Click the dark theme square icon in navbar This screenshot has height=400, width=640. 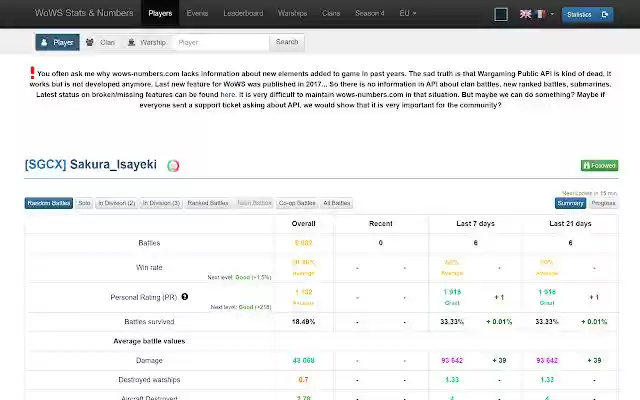(x=501, y=14)
